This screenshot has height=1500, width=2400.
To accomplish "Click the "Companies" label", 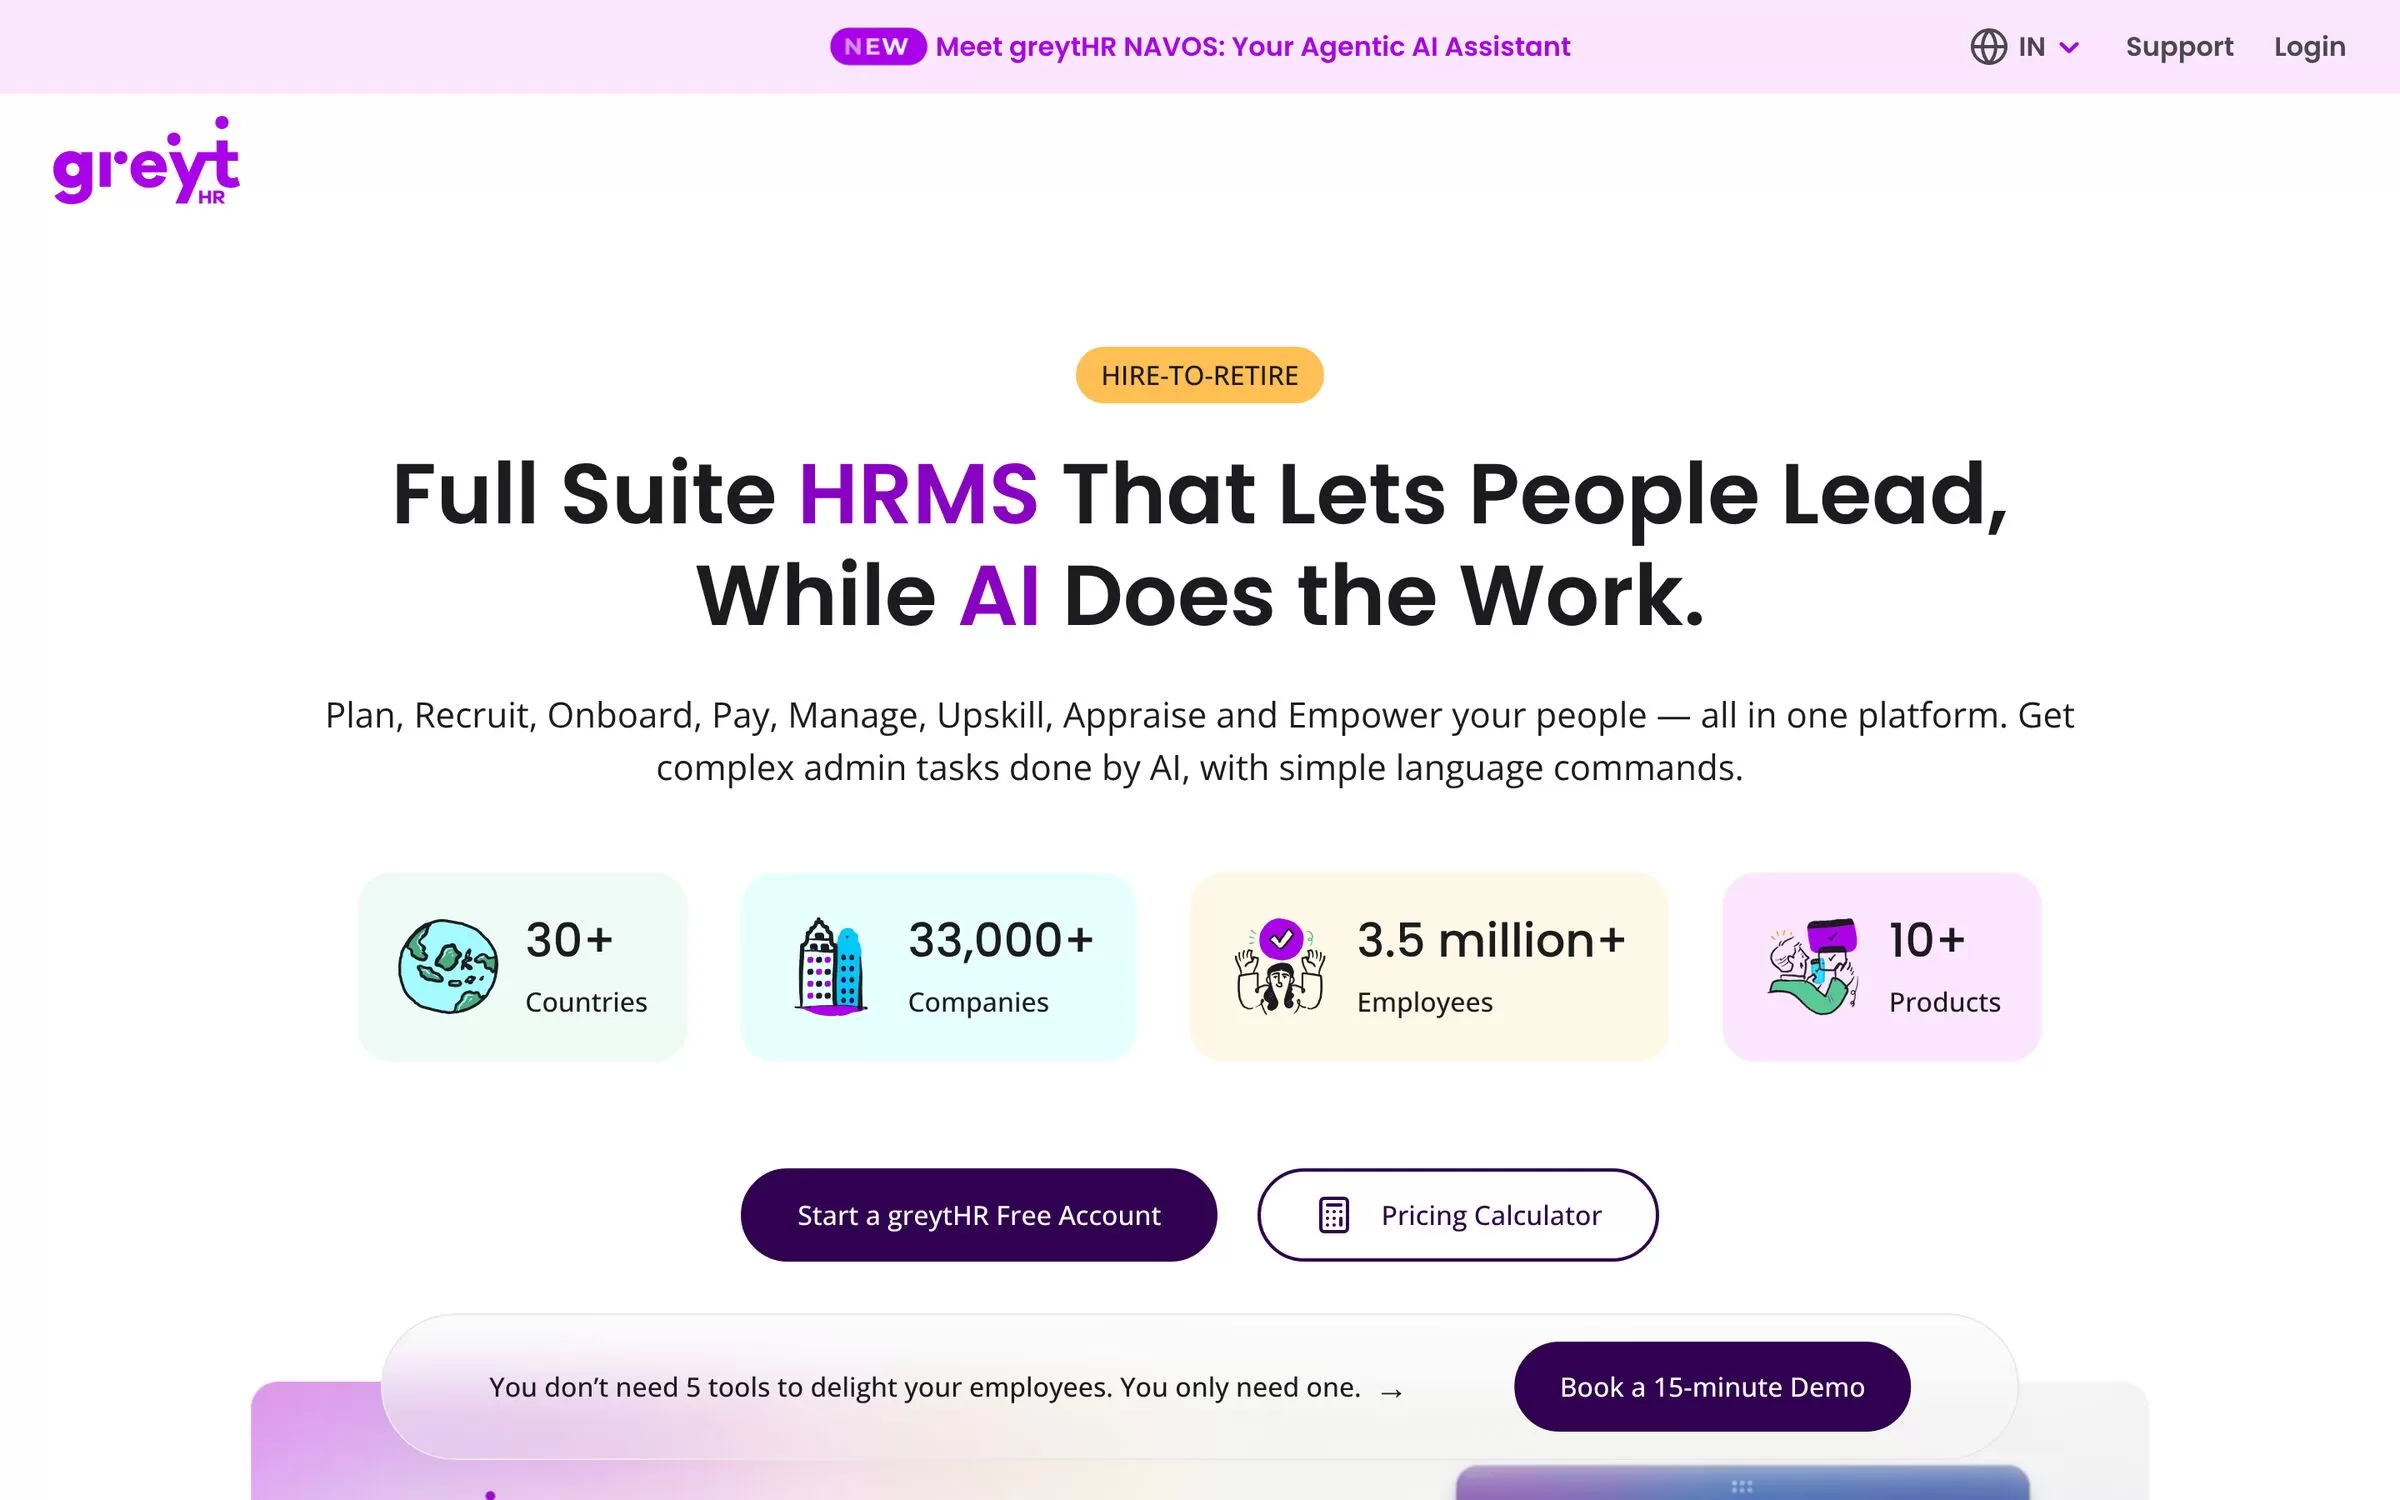I will (978, 1002).
